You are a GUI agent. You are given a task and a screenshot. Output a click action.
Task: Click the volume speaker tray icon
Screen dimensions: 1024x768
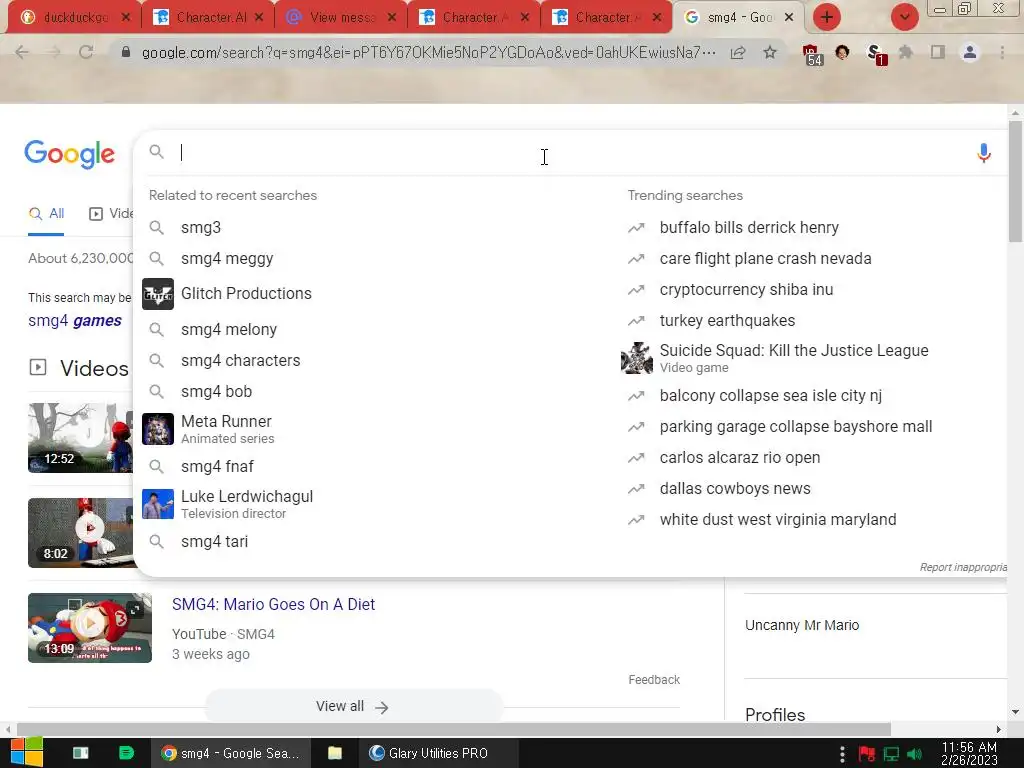[x=914, y=755]
